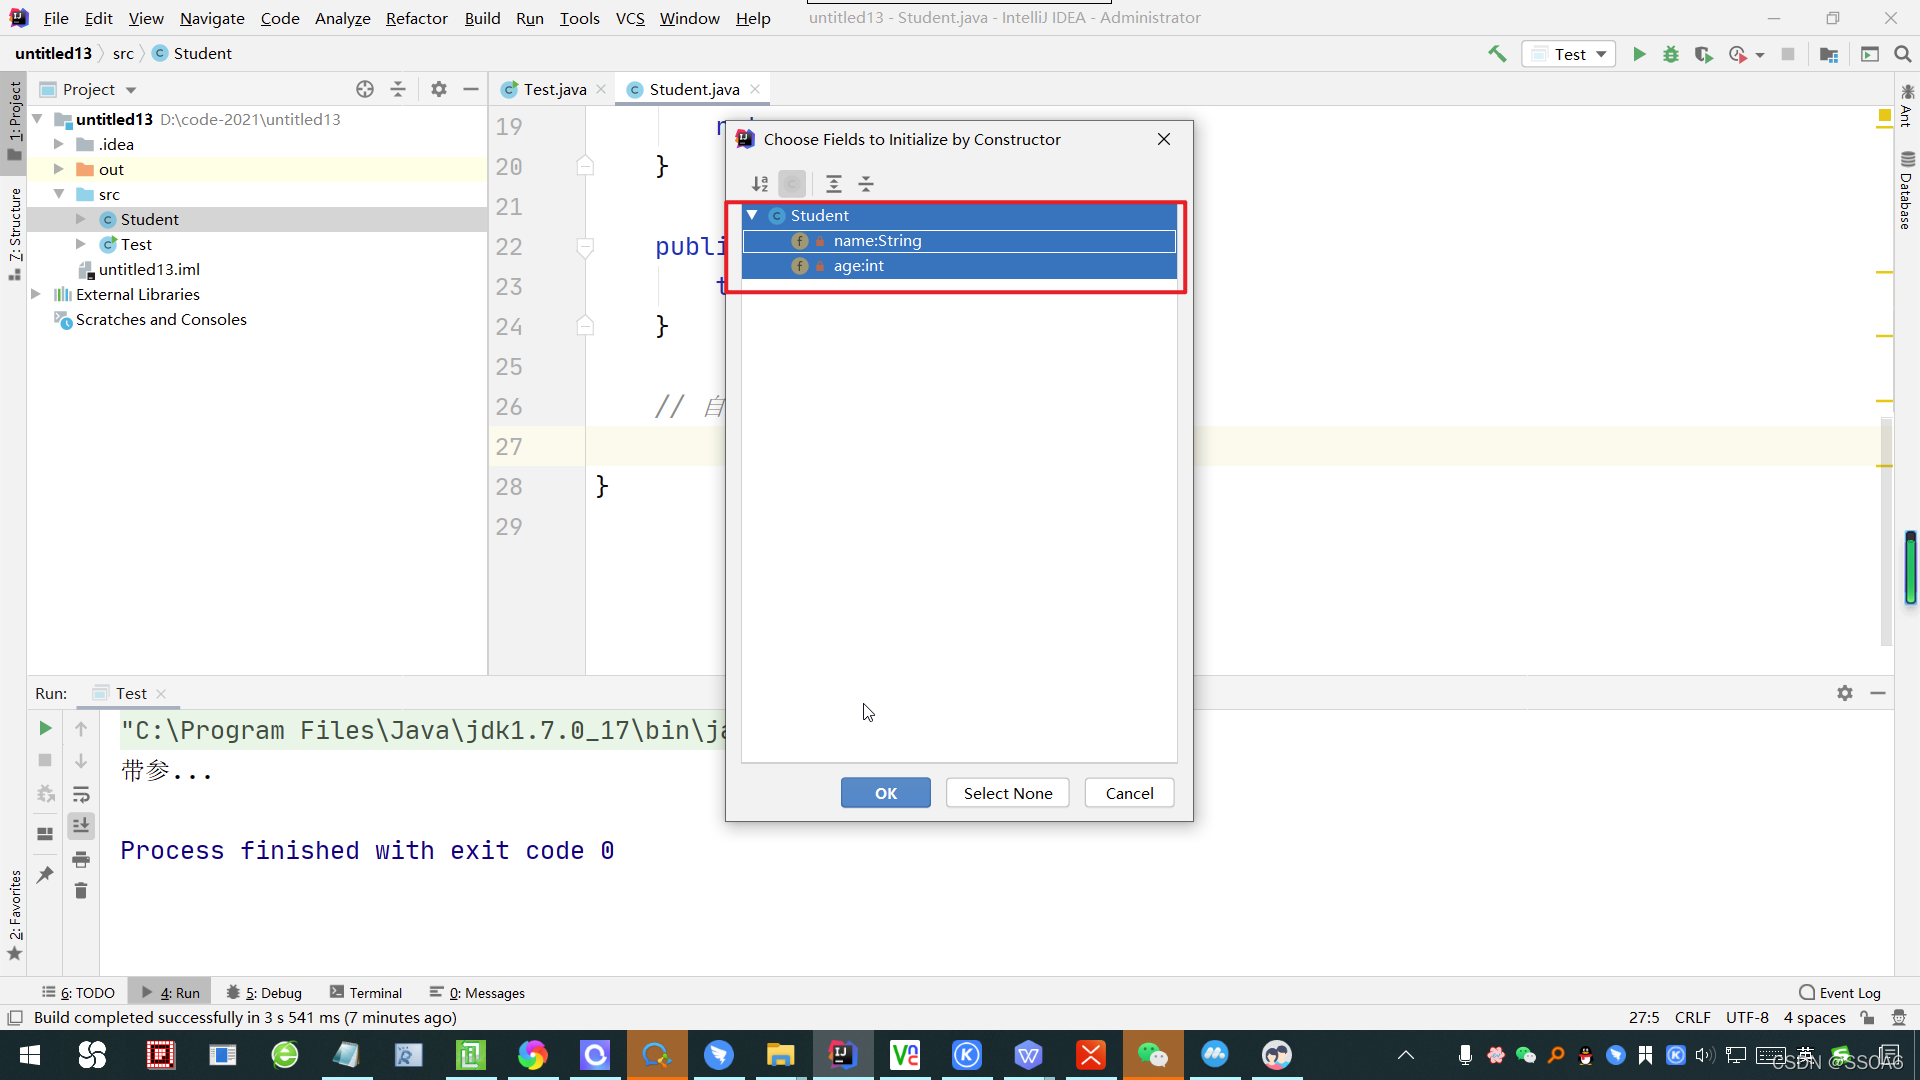Click the Build project hammer icon
The image size is (1920, 1080).
point(1497,54)
